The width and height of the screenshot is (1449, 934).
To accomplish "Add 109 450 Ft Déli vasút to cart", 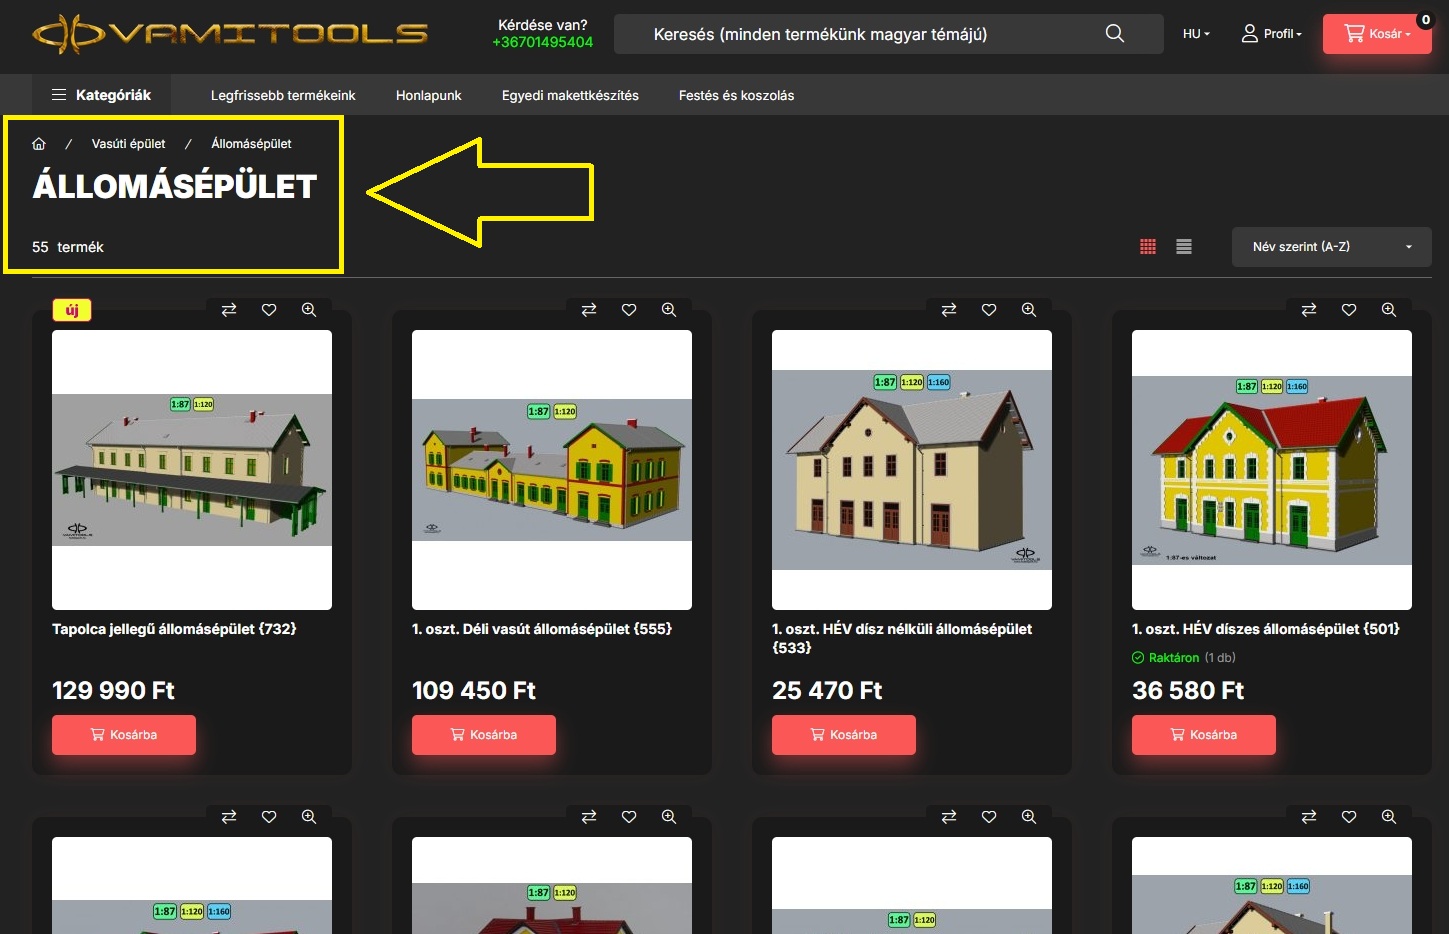I will coord(484,735).
